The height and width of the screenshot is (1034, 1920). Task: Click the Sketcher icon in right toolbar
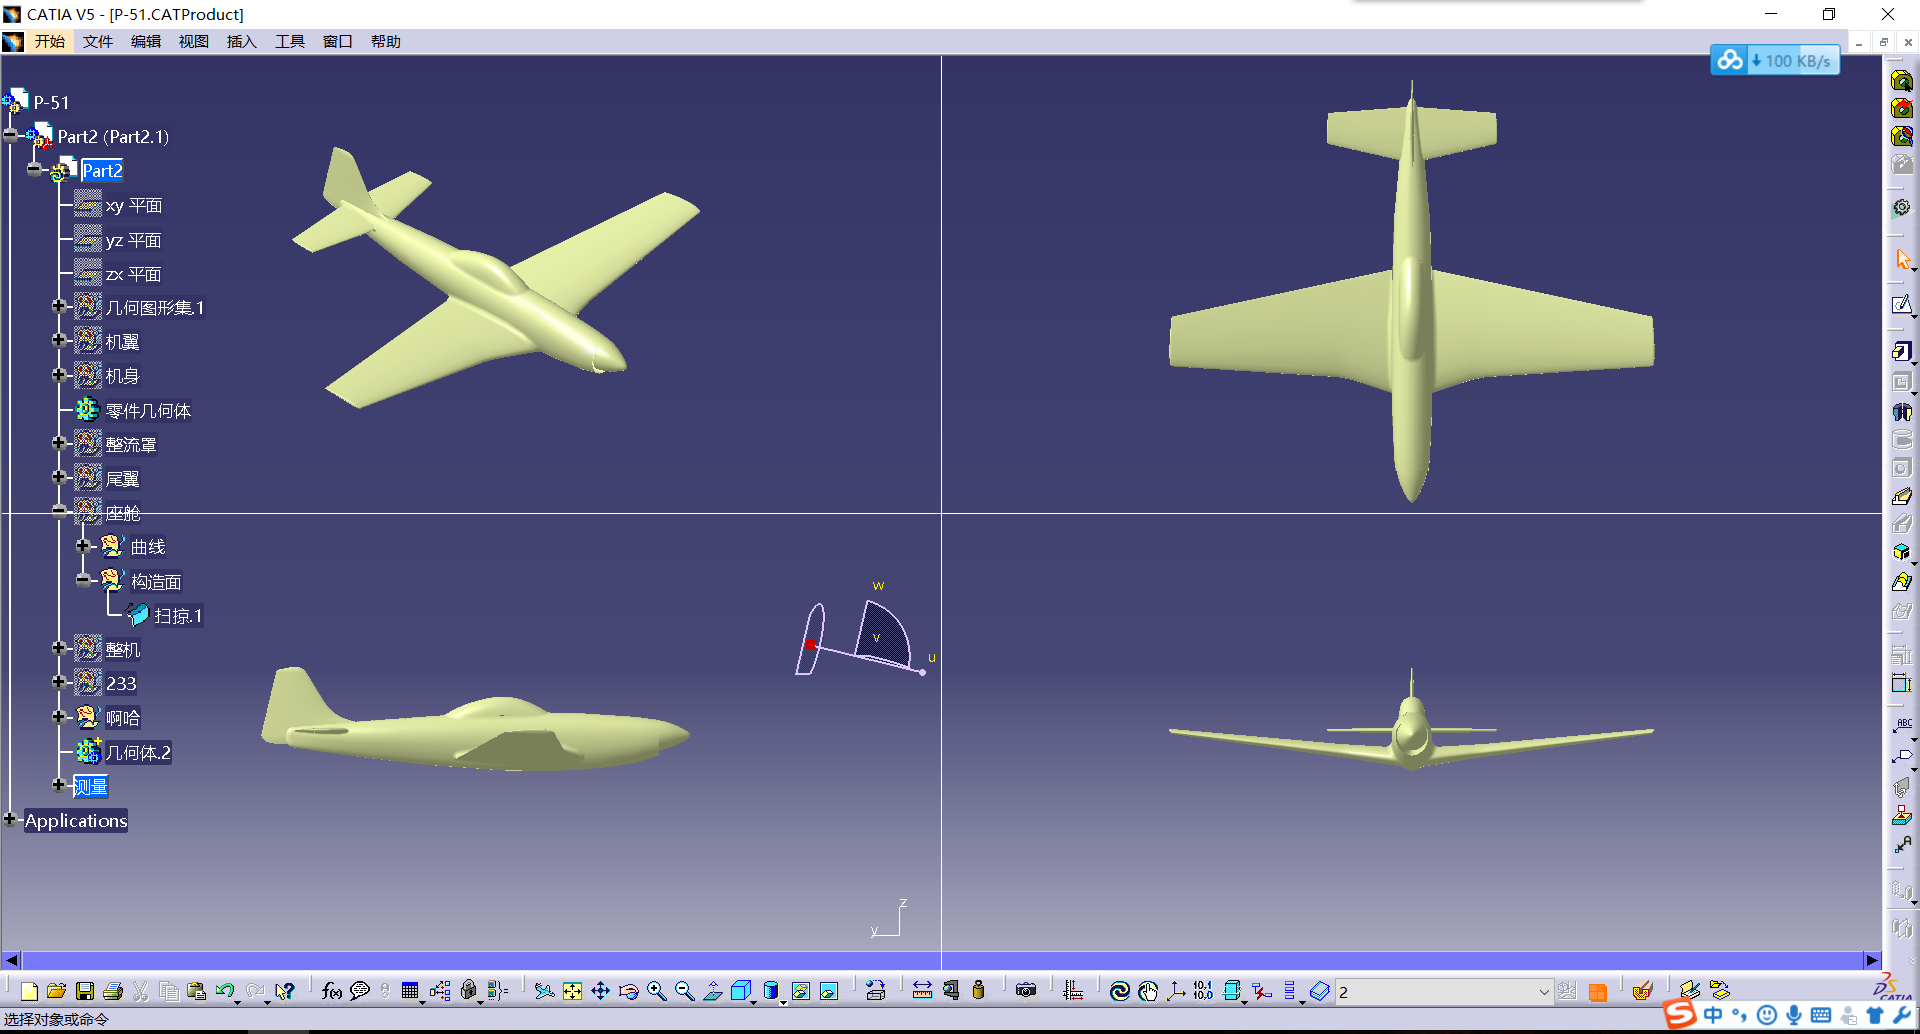click(1902, 305)
